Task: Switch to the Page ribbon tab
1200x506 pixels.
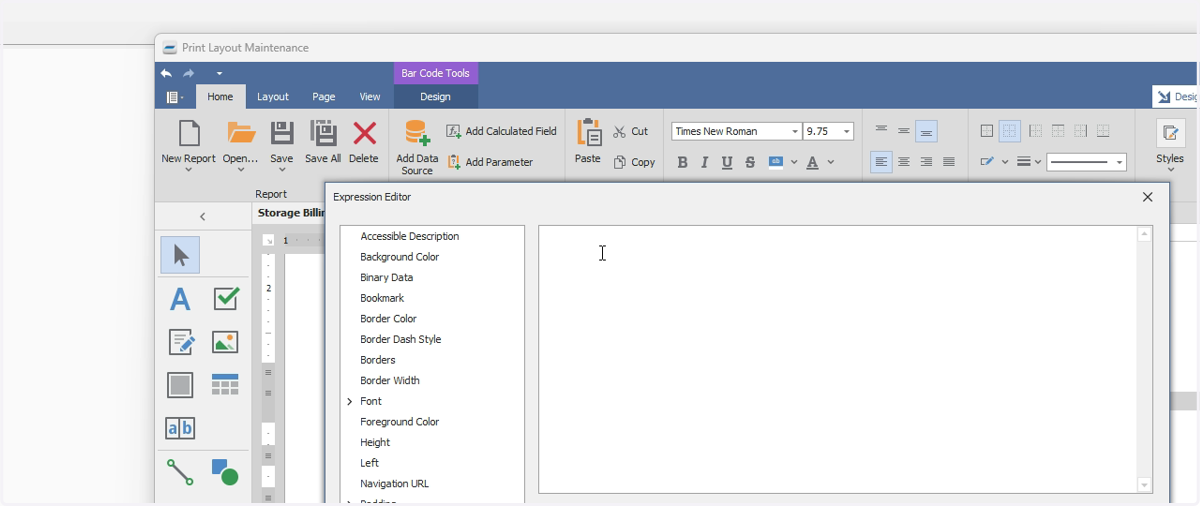Action: pos(323,97)
